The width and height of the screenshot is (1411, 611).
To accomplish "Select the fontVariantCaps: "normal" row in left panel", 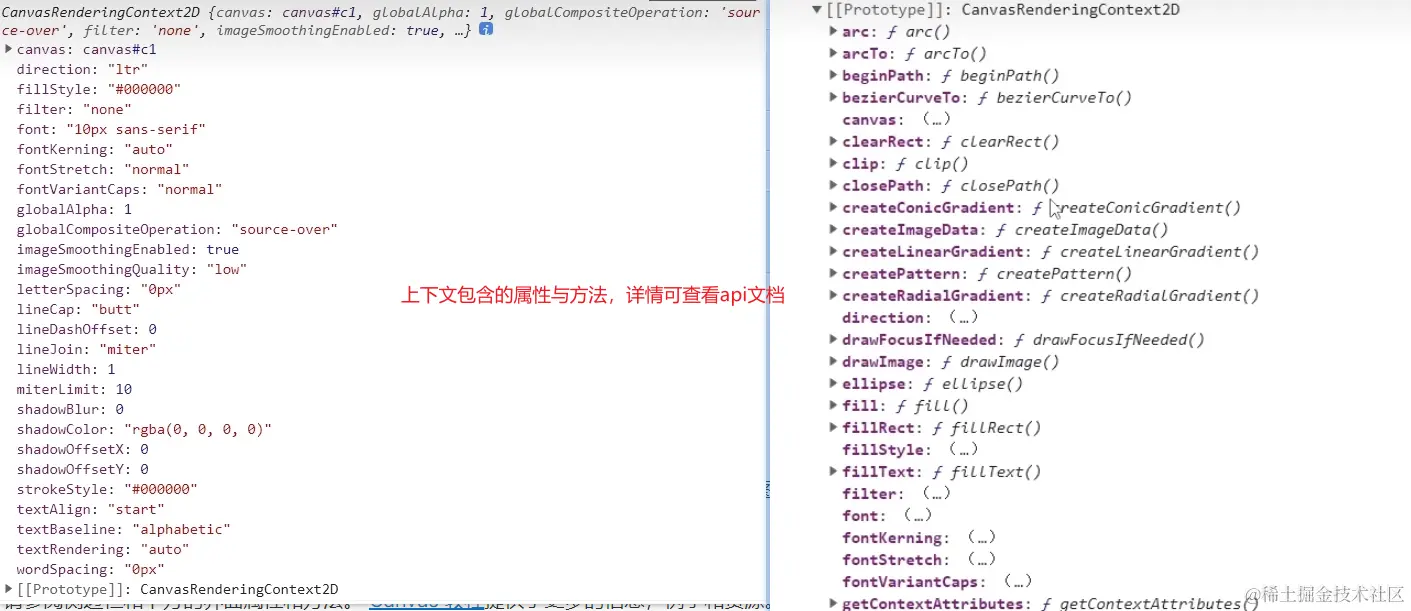I will (119, 189).
